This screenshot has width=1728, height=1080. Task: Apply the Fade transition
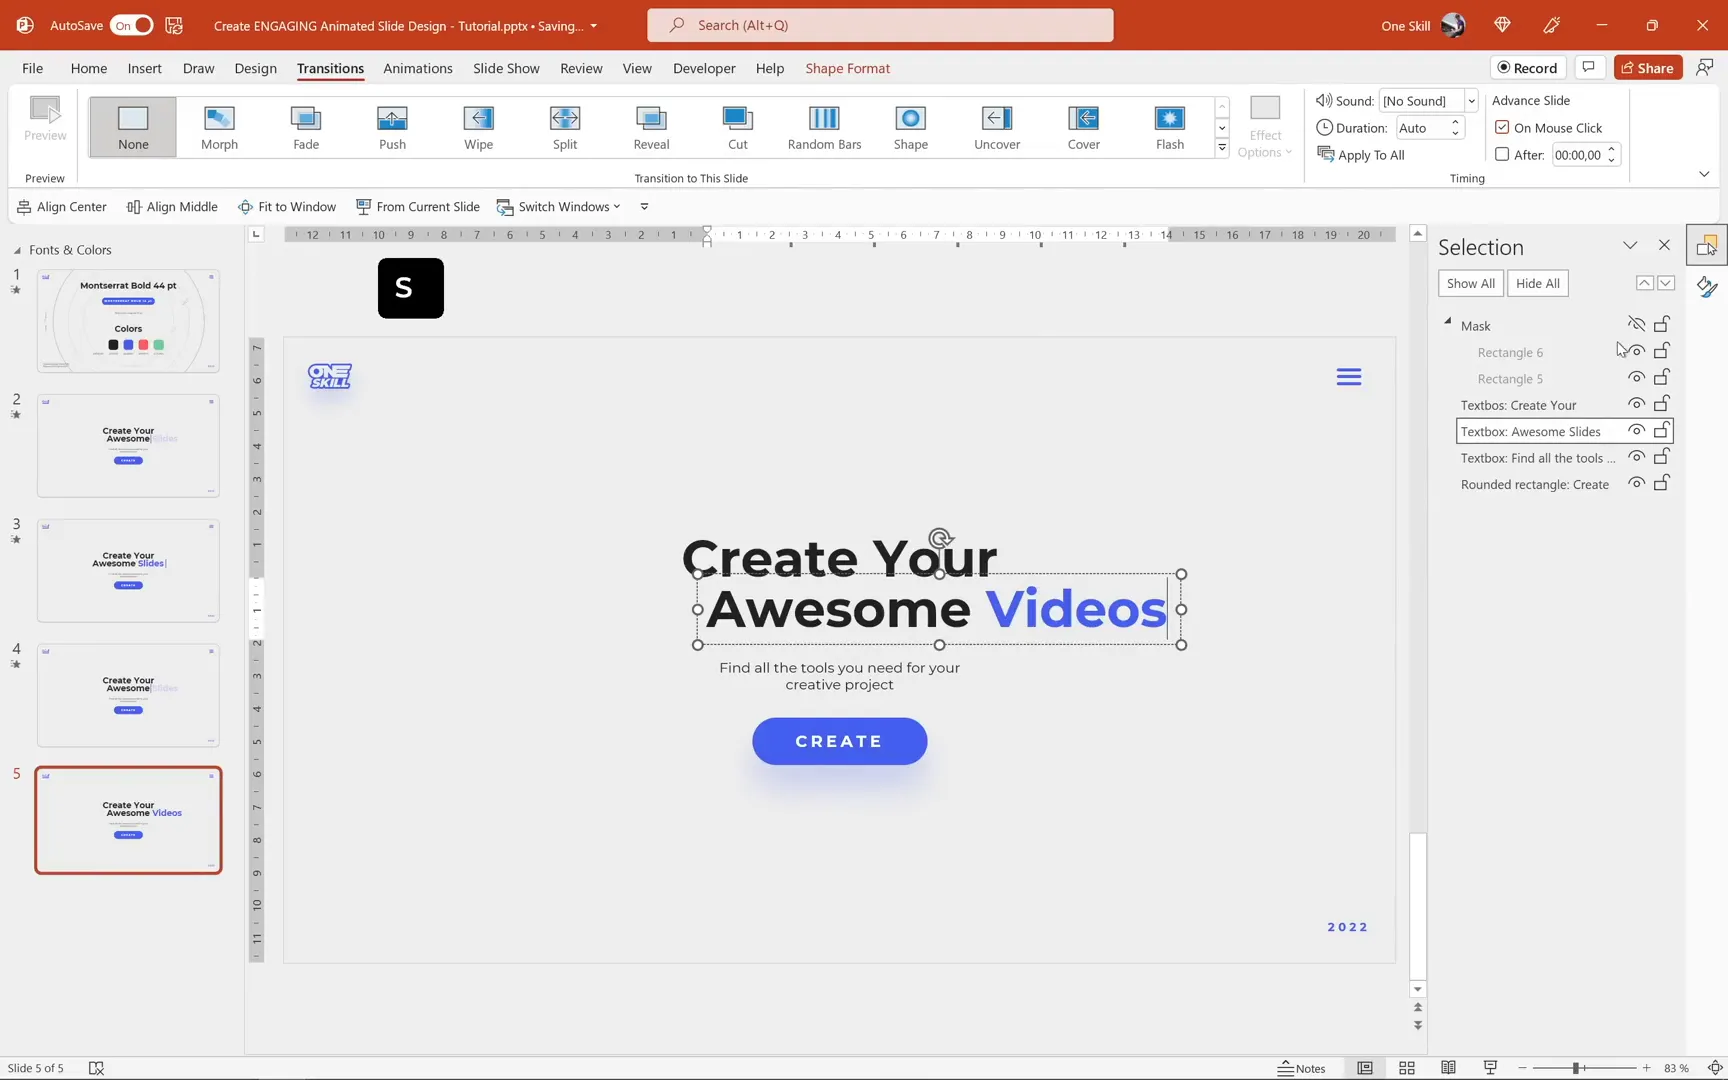point(306,127)
